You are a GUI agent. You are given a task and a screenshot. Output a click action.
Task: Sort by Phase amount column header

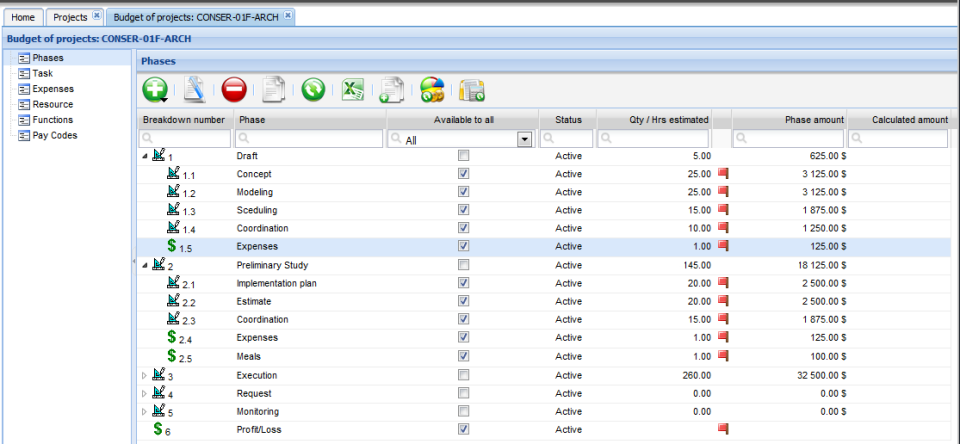click(x=789, y=119)
